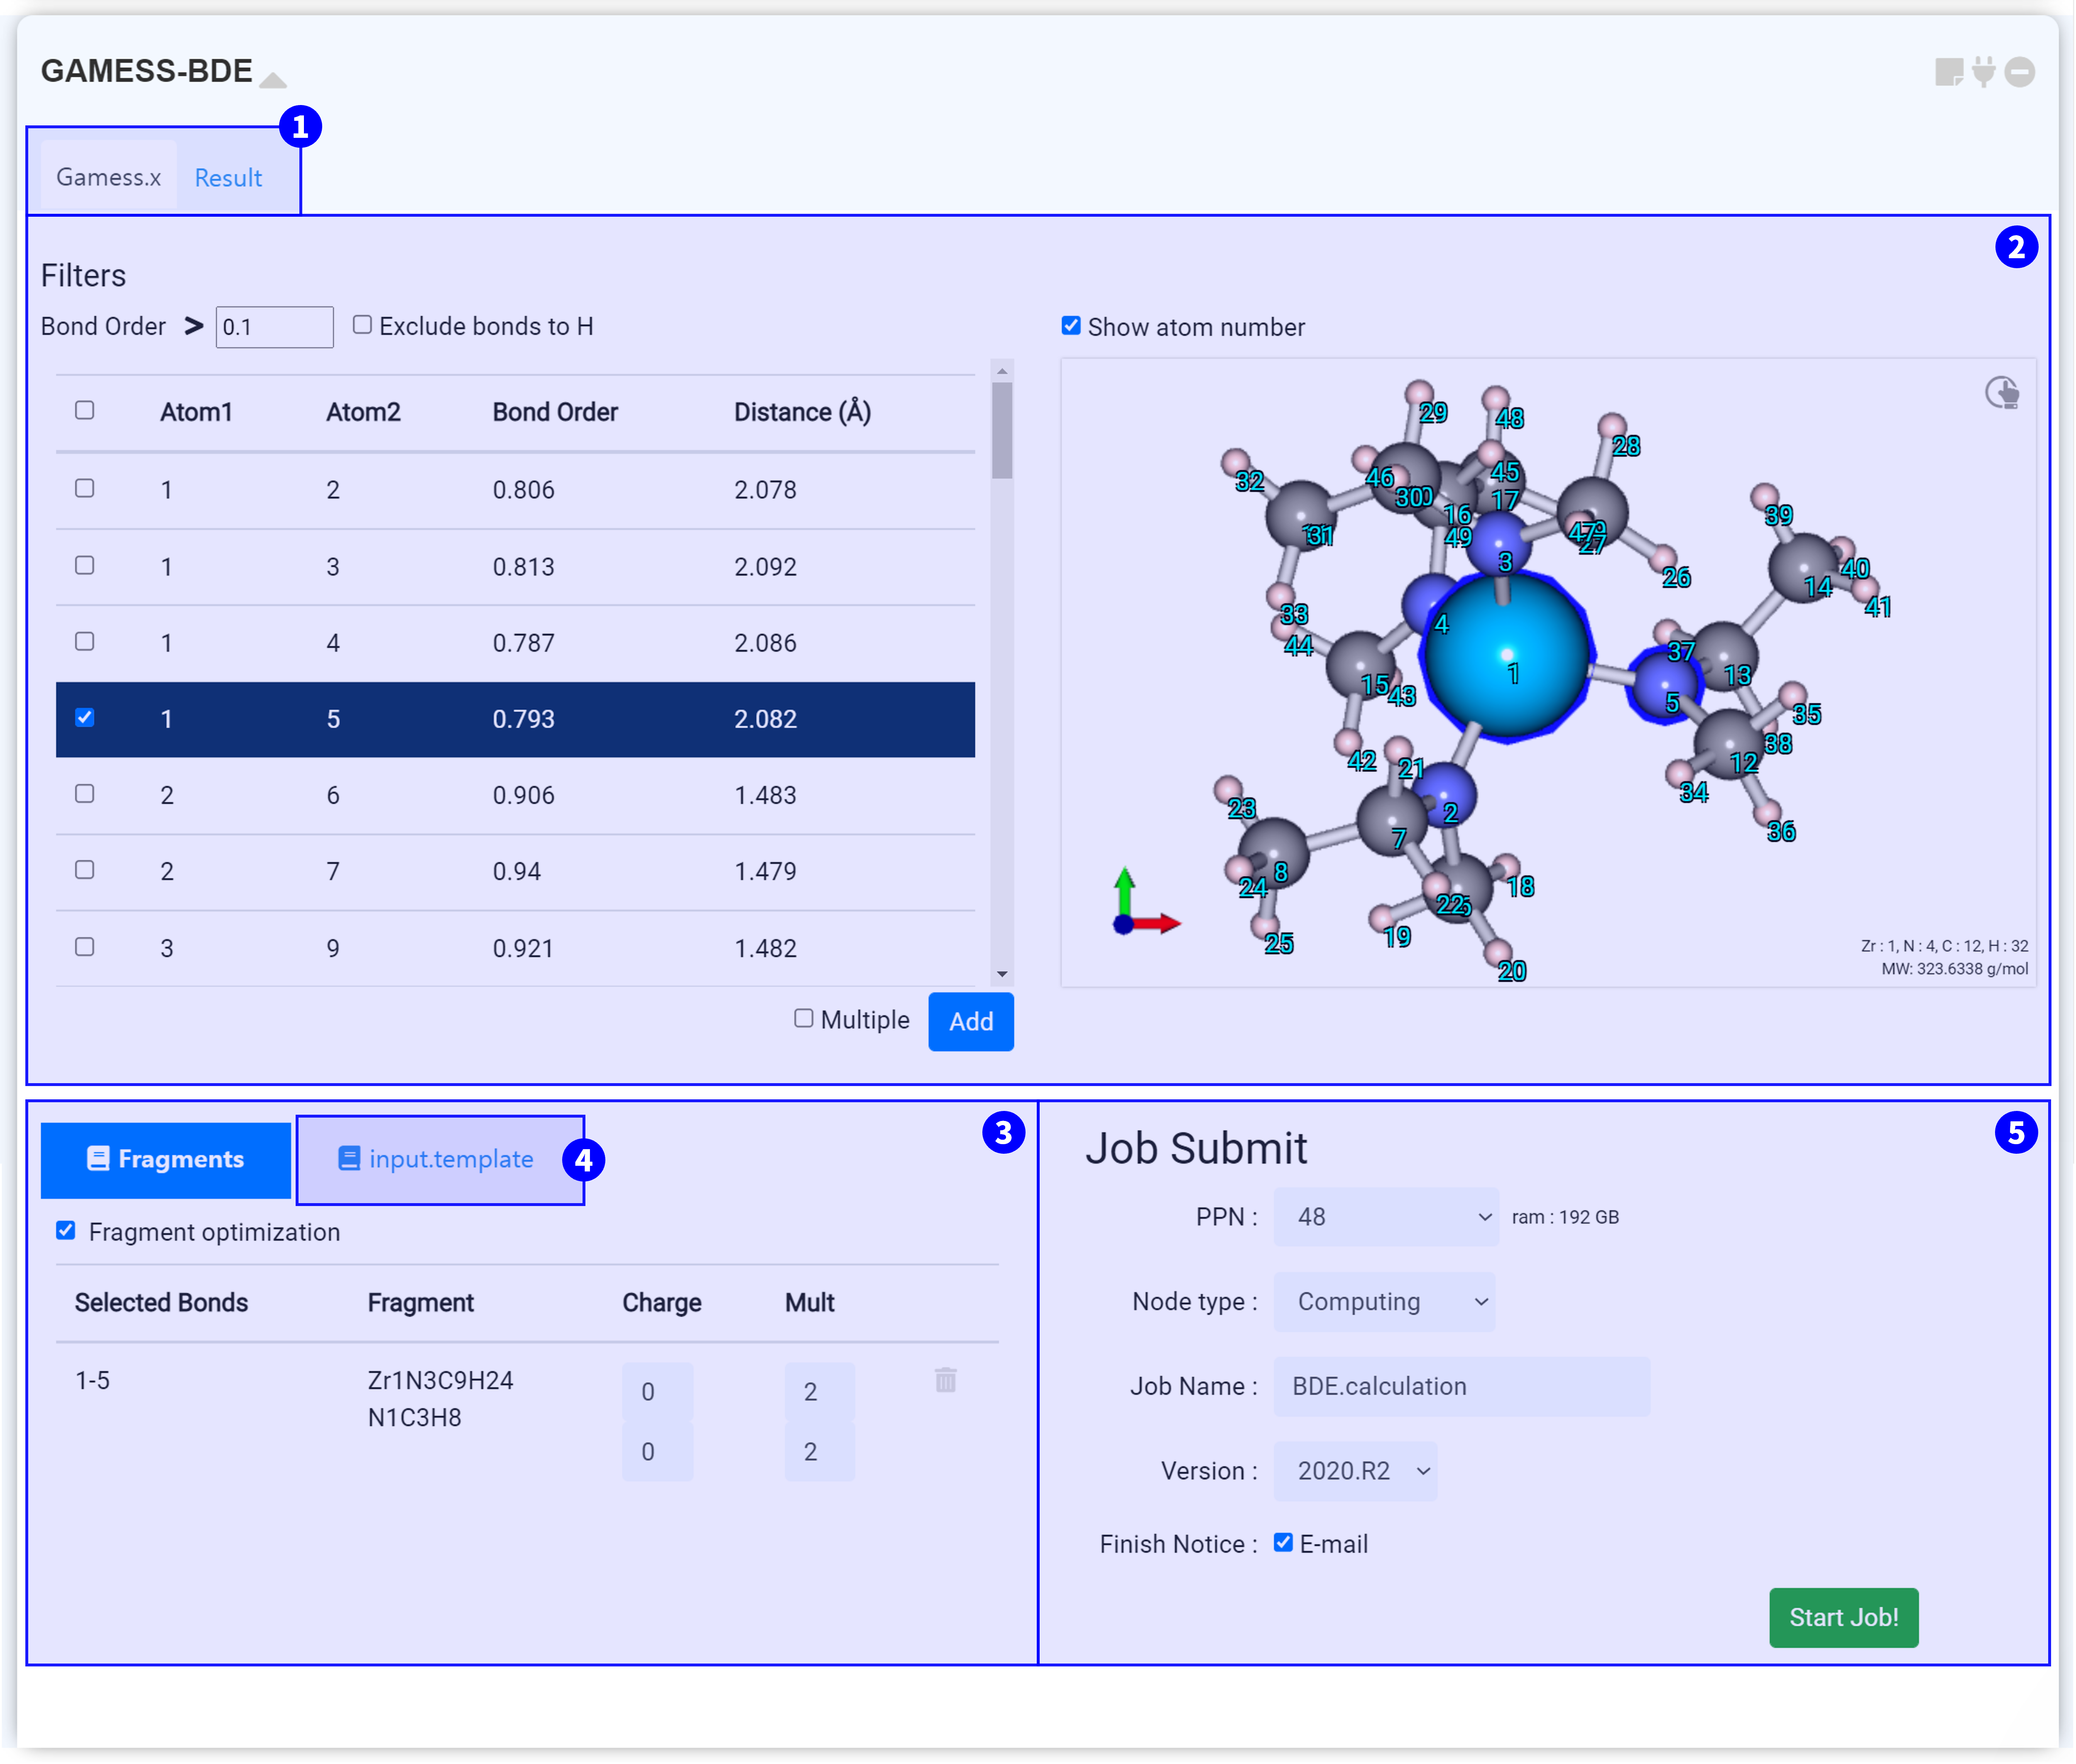Toggle Show atom number checkbox
Viewport: 2076px width, 1764px height.
(1071, 326)
